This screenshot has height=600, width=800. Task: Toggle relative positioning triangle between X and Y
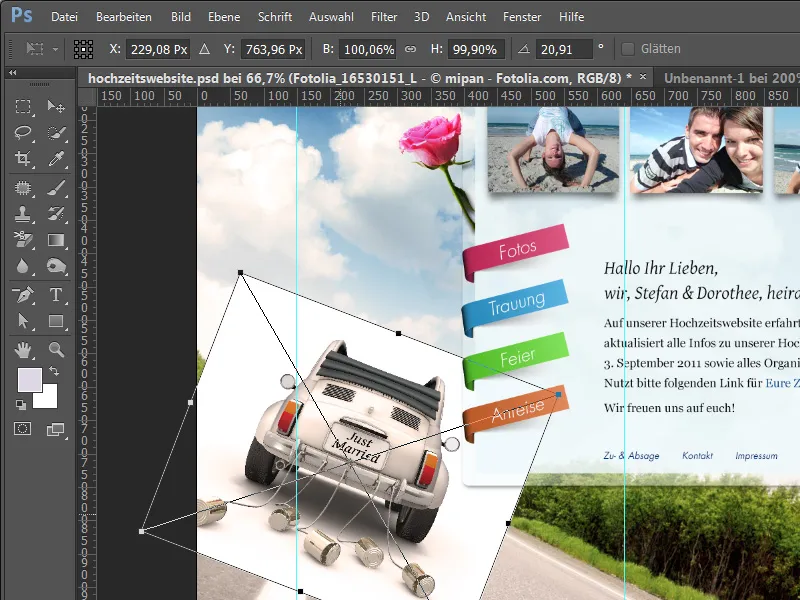click(205, 49)
